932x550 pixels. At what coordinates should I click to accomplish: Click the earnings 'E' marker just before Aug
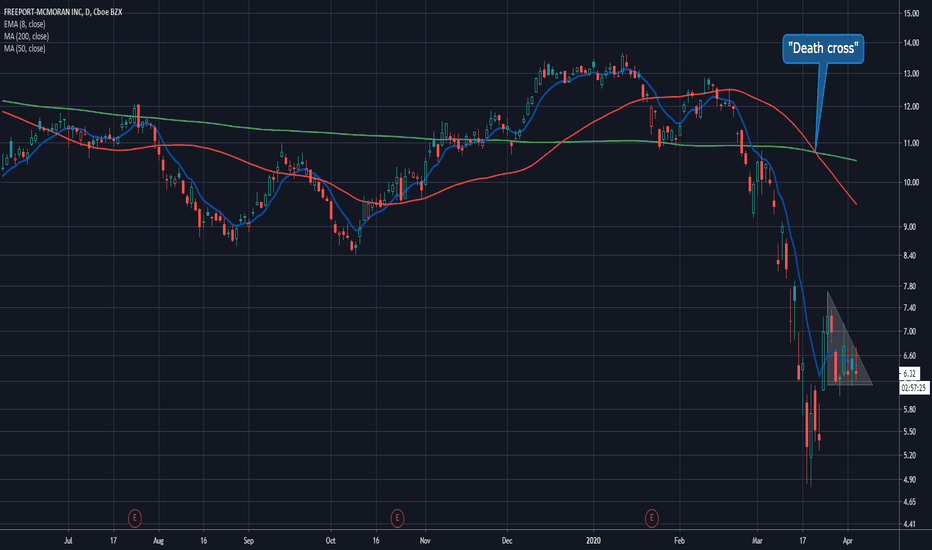pyautogui.click(x=135, y=518)
